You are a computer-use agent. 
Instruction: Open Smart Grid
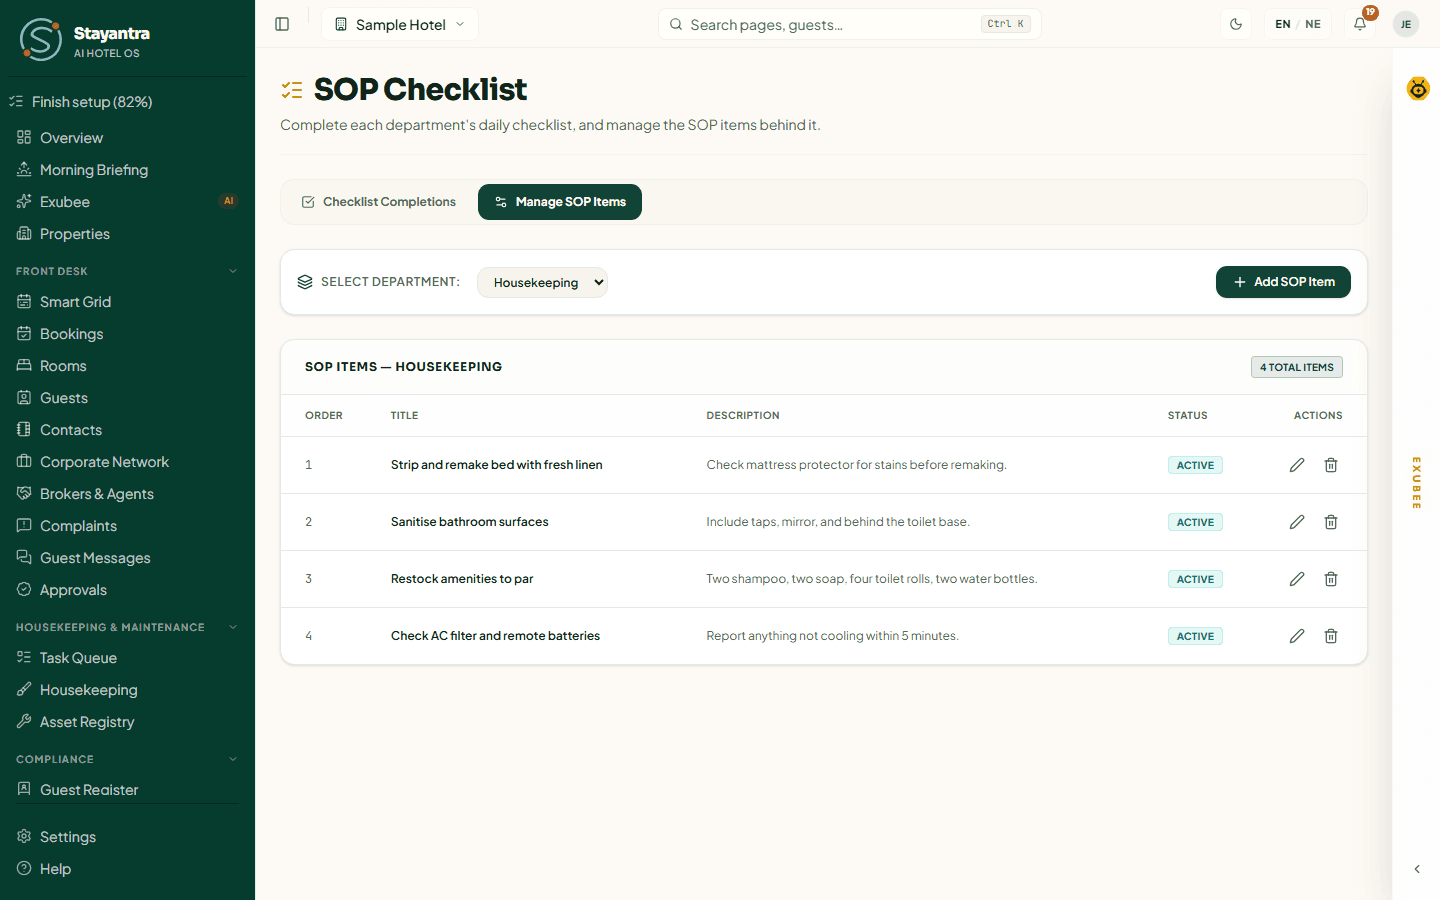click(127, 302)
